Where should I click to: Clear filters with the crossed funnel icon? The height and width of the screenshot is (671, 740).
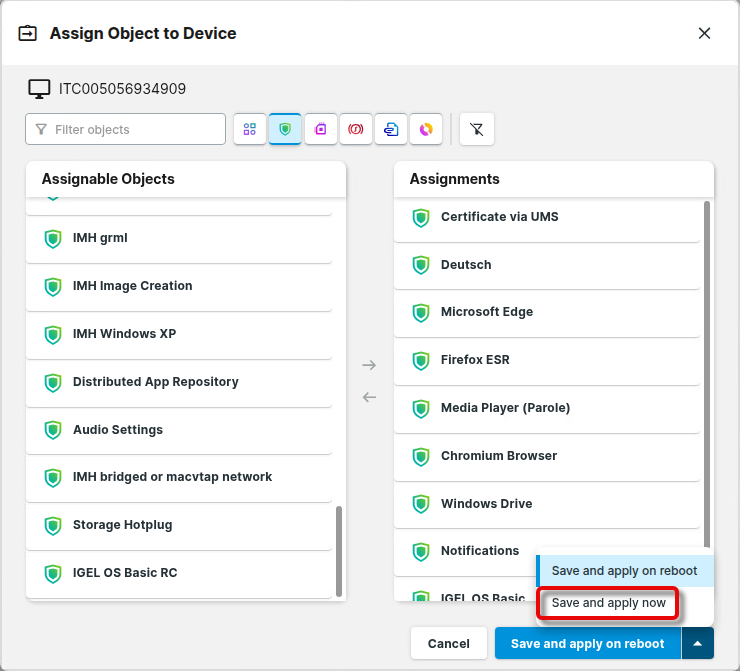point(477,129)
